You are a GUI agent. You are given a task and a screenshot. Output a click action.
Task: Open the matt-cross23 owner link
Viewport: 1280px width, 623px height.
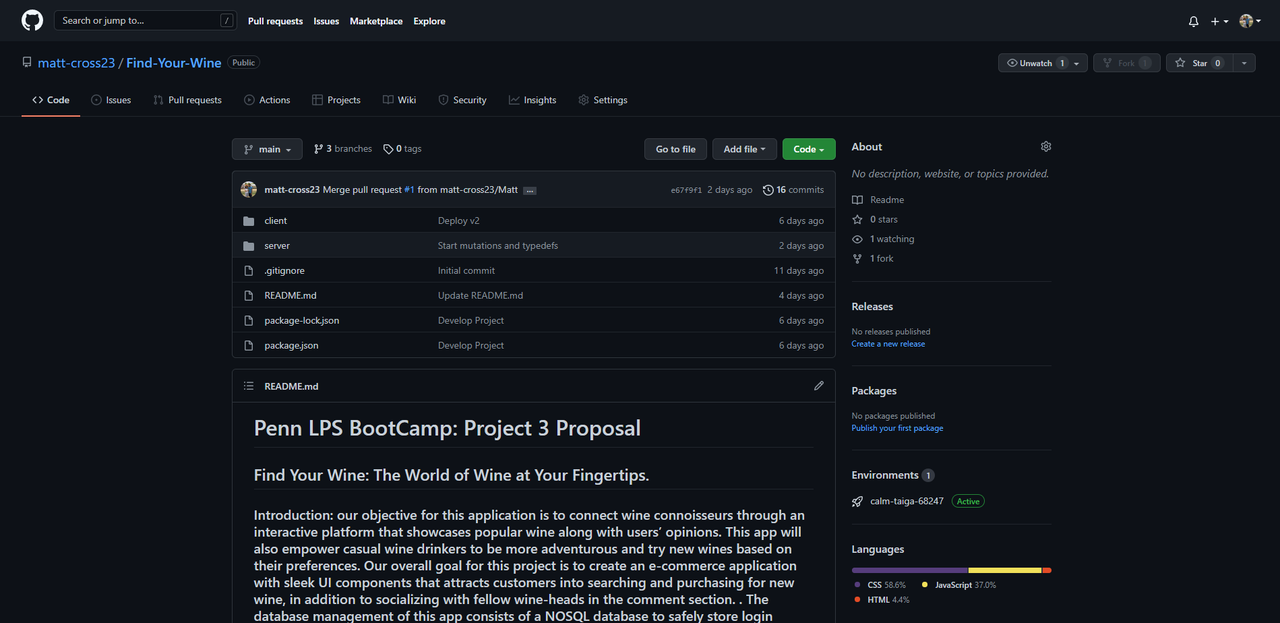tap(76, 63)
